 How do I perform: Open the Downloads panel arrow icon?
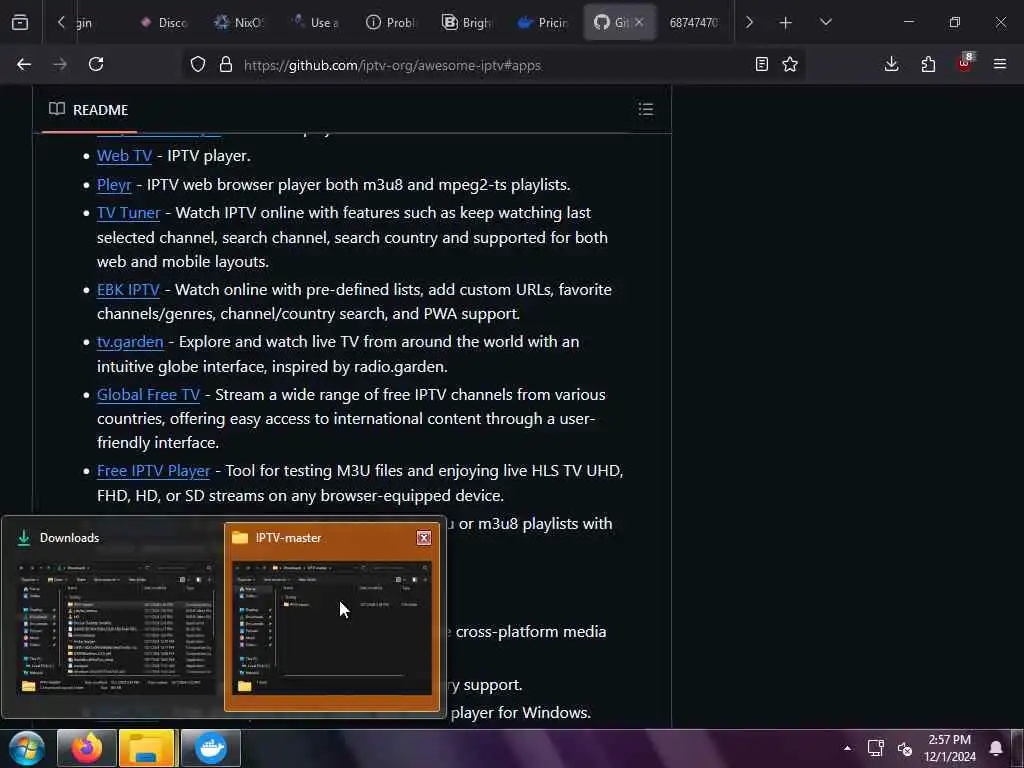click(x=891, y=64)
